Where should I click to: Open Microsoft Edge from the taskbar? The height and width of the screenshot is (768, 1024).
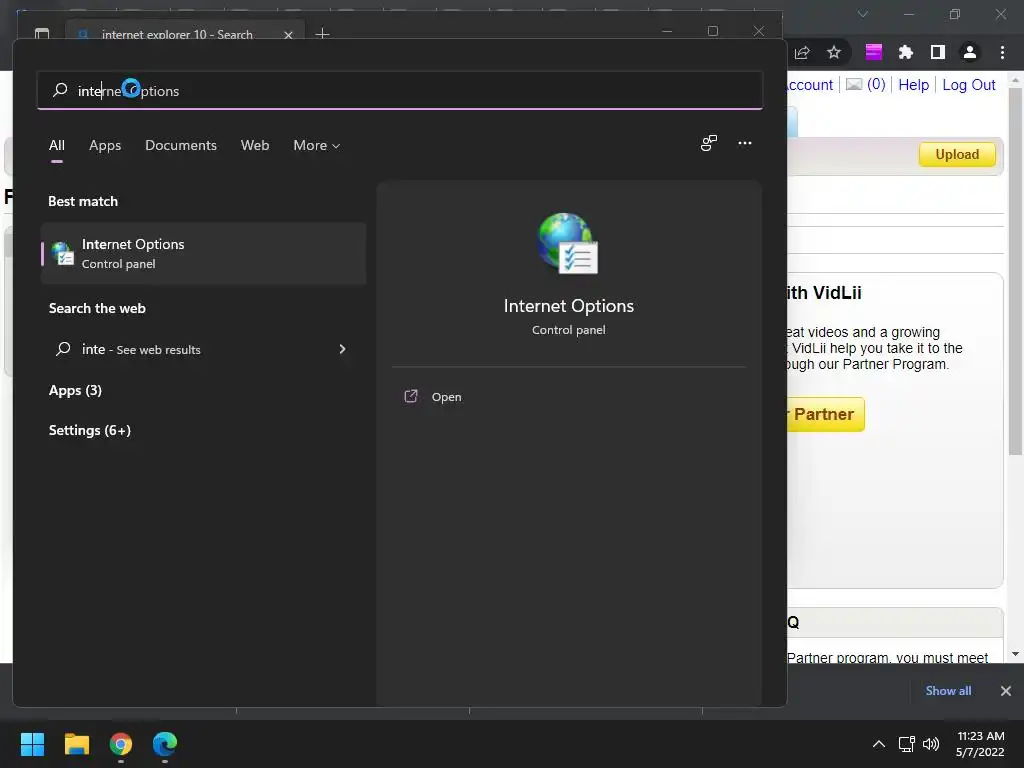(165, 744)
